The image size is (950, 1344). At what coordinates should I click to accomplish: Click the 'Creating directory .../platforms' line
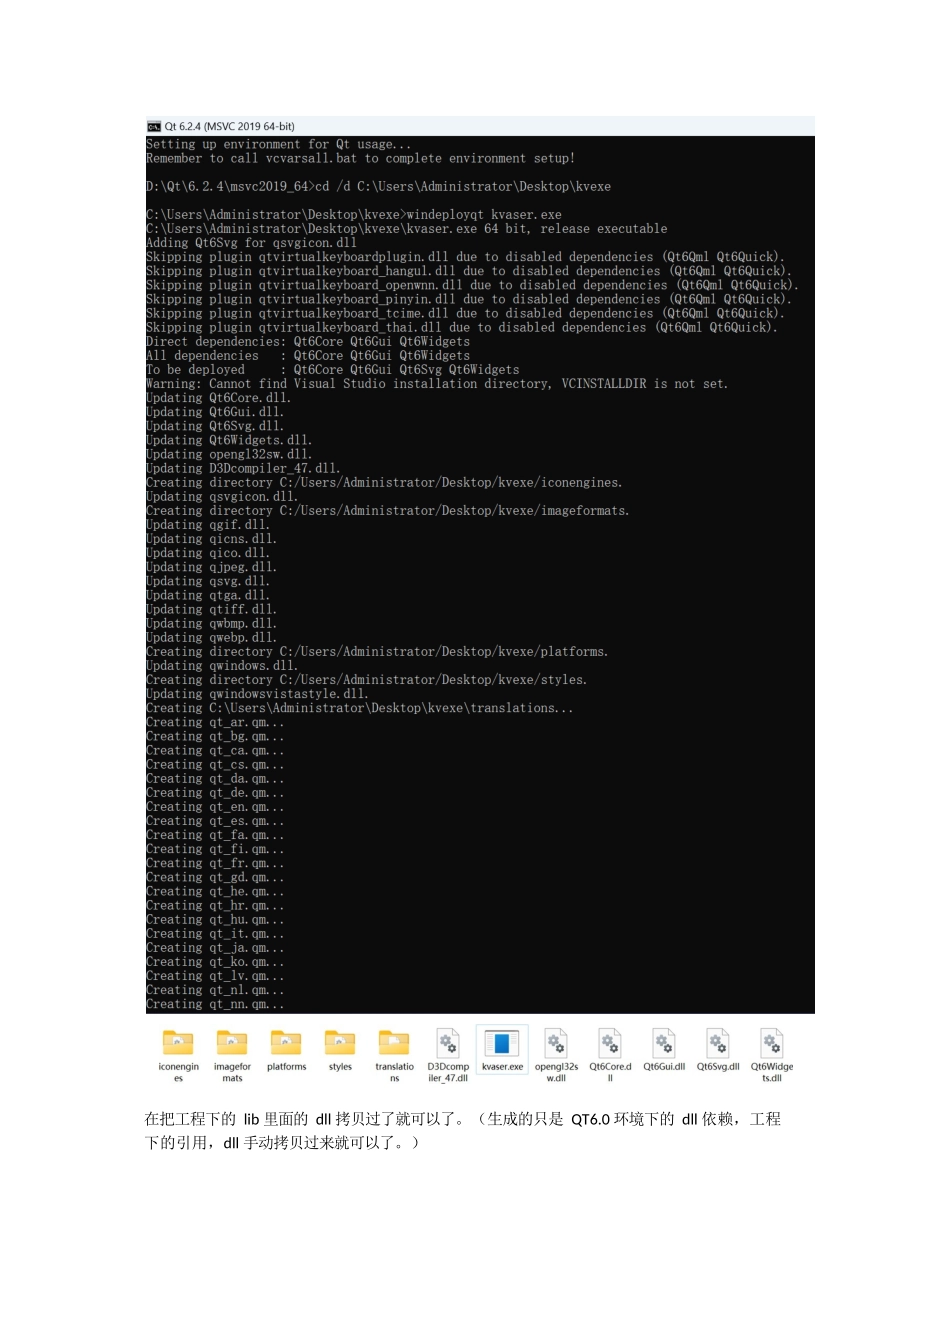[377, 652]
